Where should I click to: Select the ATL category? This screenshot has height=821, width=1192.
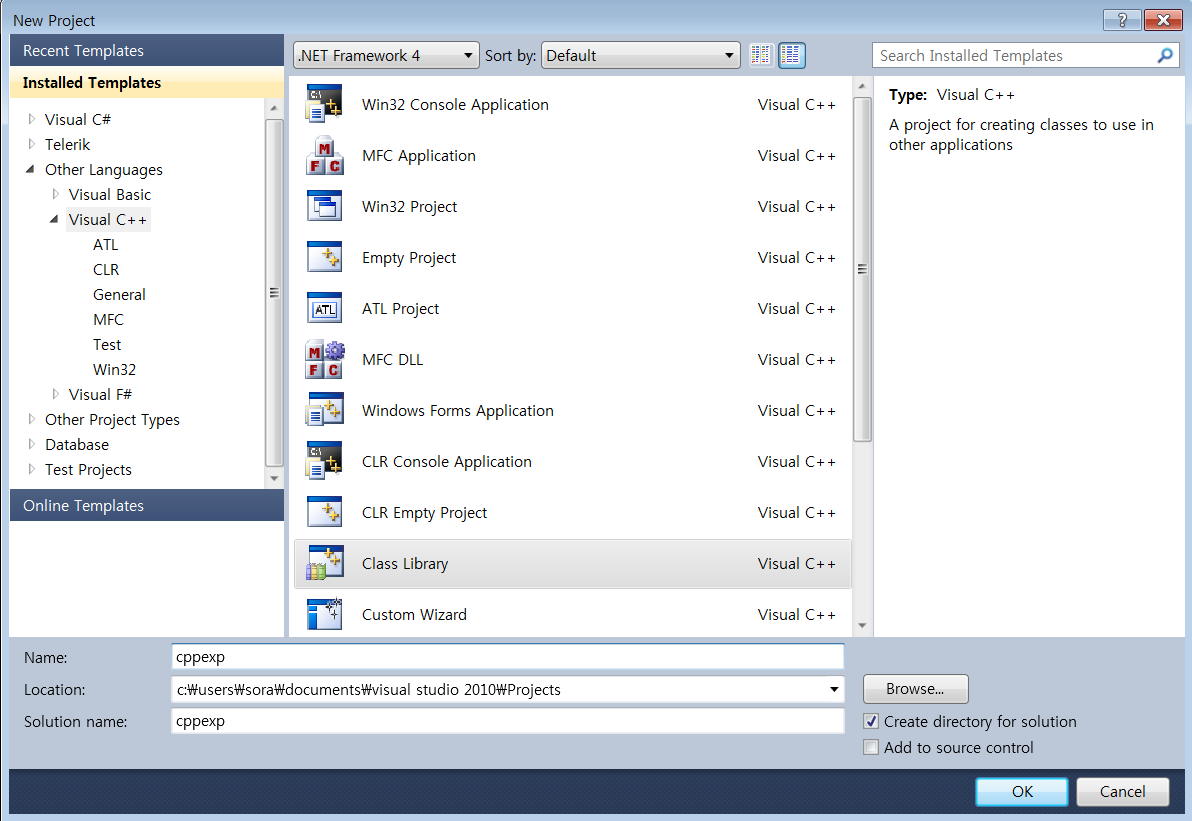(x=106, y=245)
